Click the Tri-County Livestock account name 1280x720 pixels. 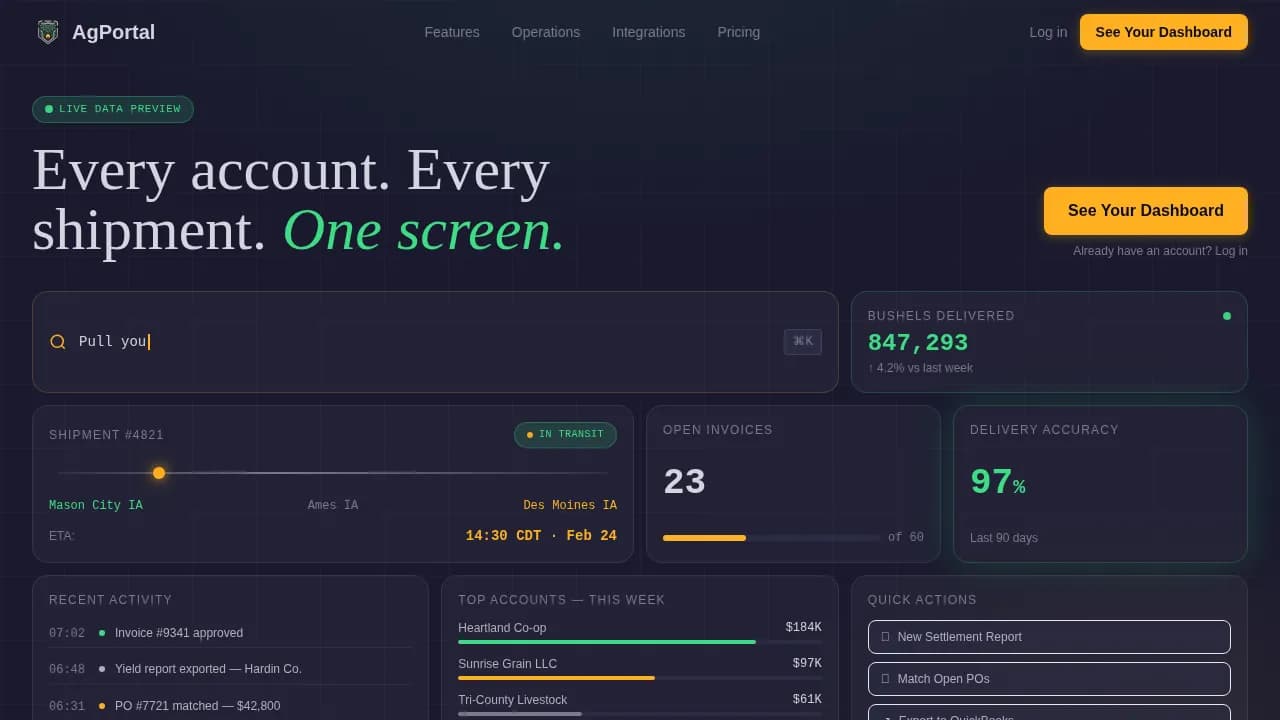tap(513, 700)
